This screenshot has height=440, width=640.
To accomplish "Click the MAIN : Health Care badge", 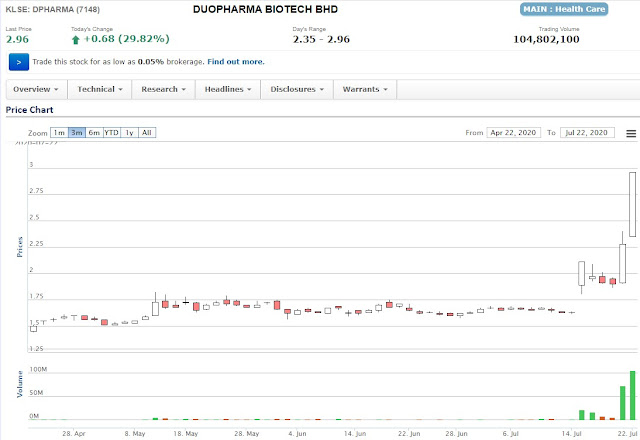I will tap(564, 9).
